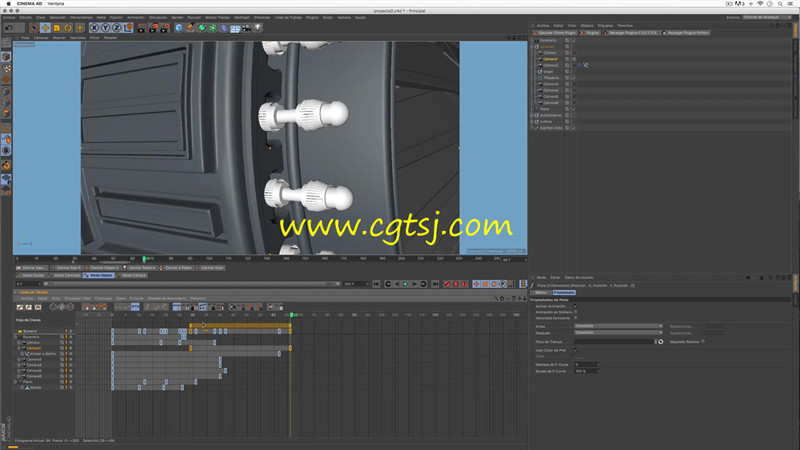The image size is (800, 450).
Task: Toggle the coordinate system icon next to Z
Action: pyautogui.click(x=128, y=28)
